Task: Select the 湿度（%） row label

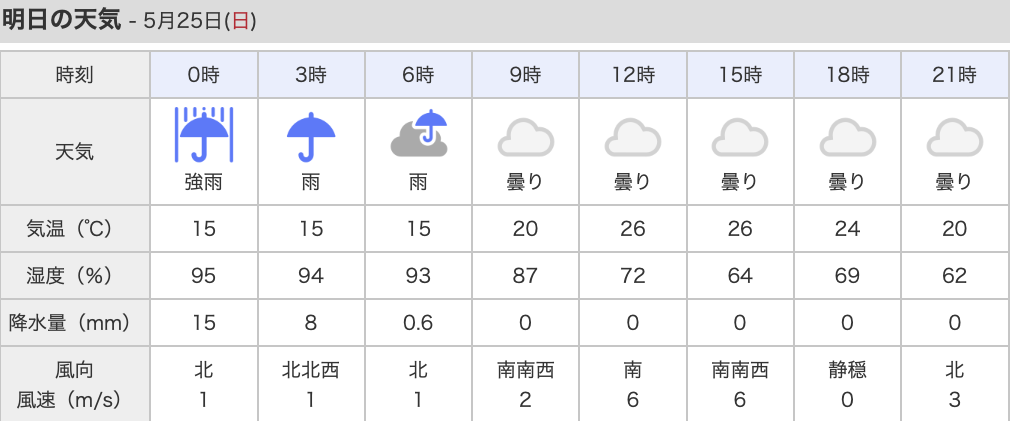Action: (x=69, y=276)
